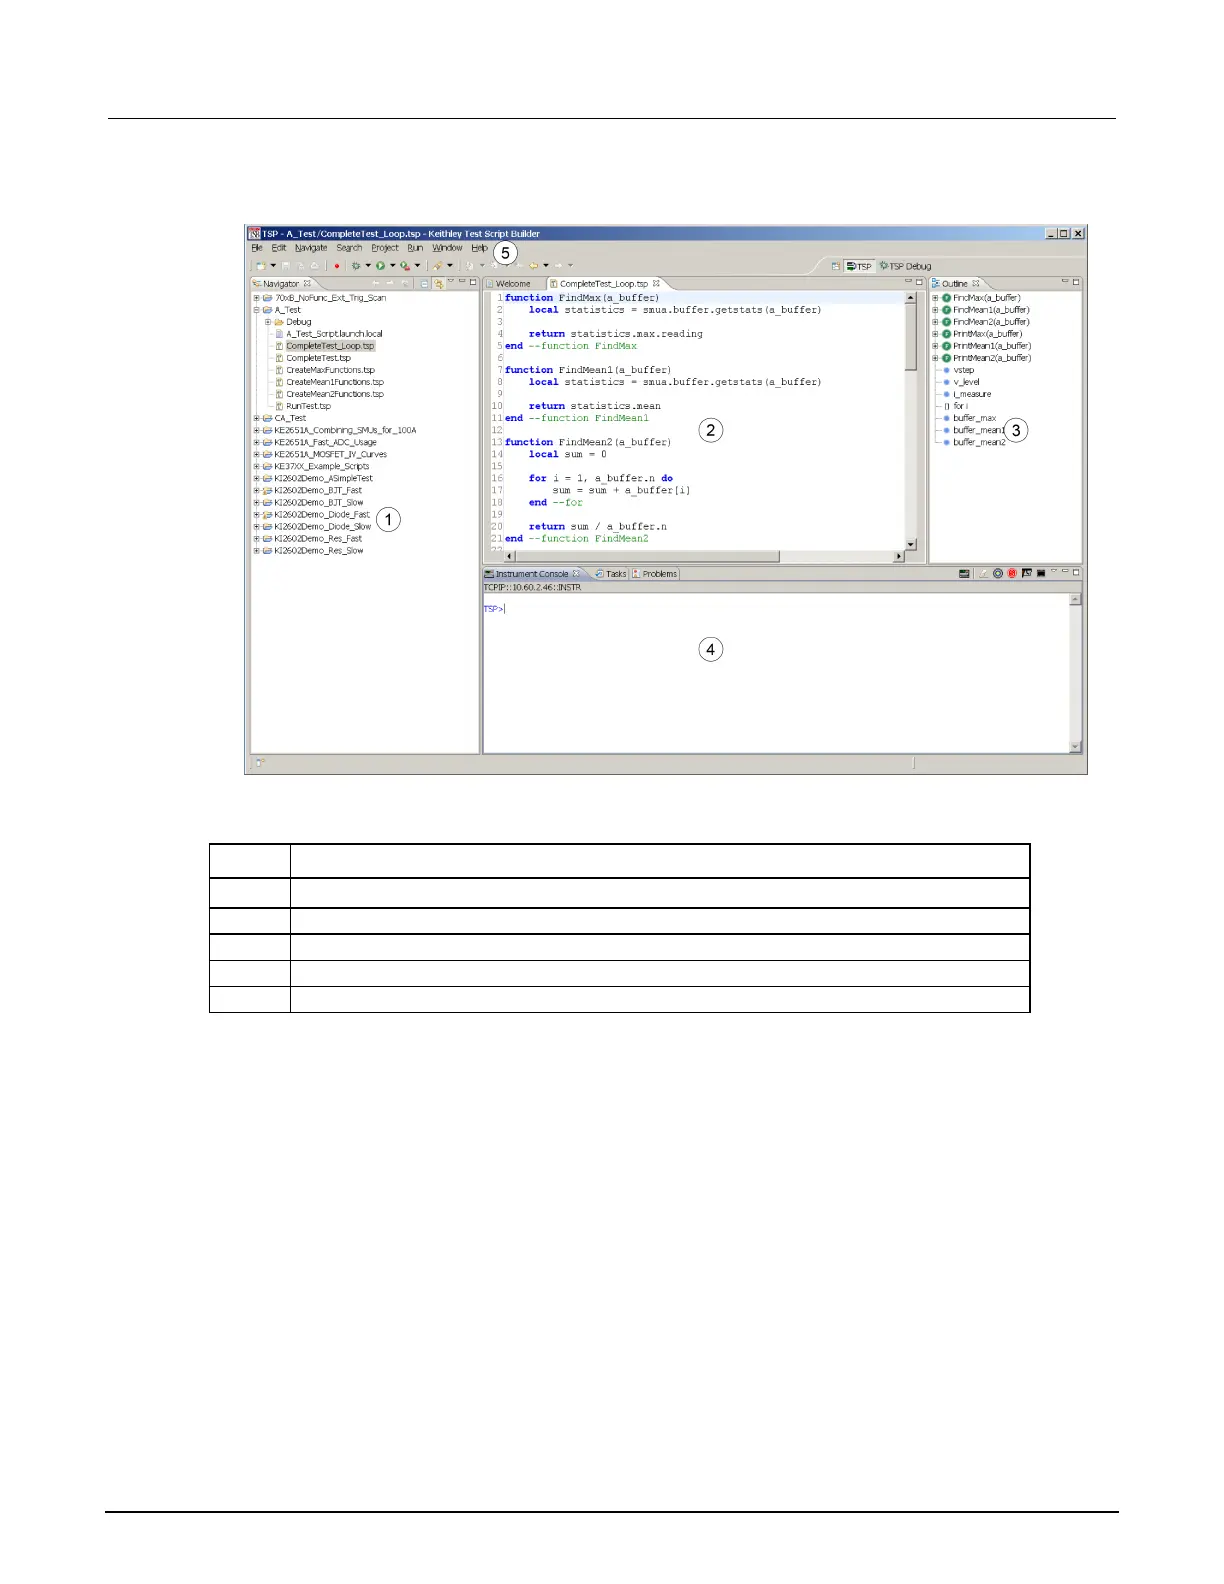The height and width of the screenshot is (1584, 1224).
Task: Open dropdown arrow next to Run button
Action: (392, 266)
